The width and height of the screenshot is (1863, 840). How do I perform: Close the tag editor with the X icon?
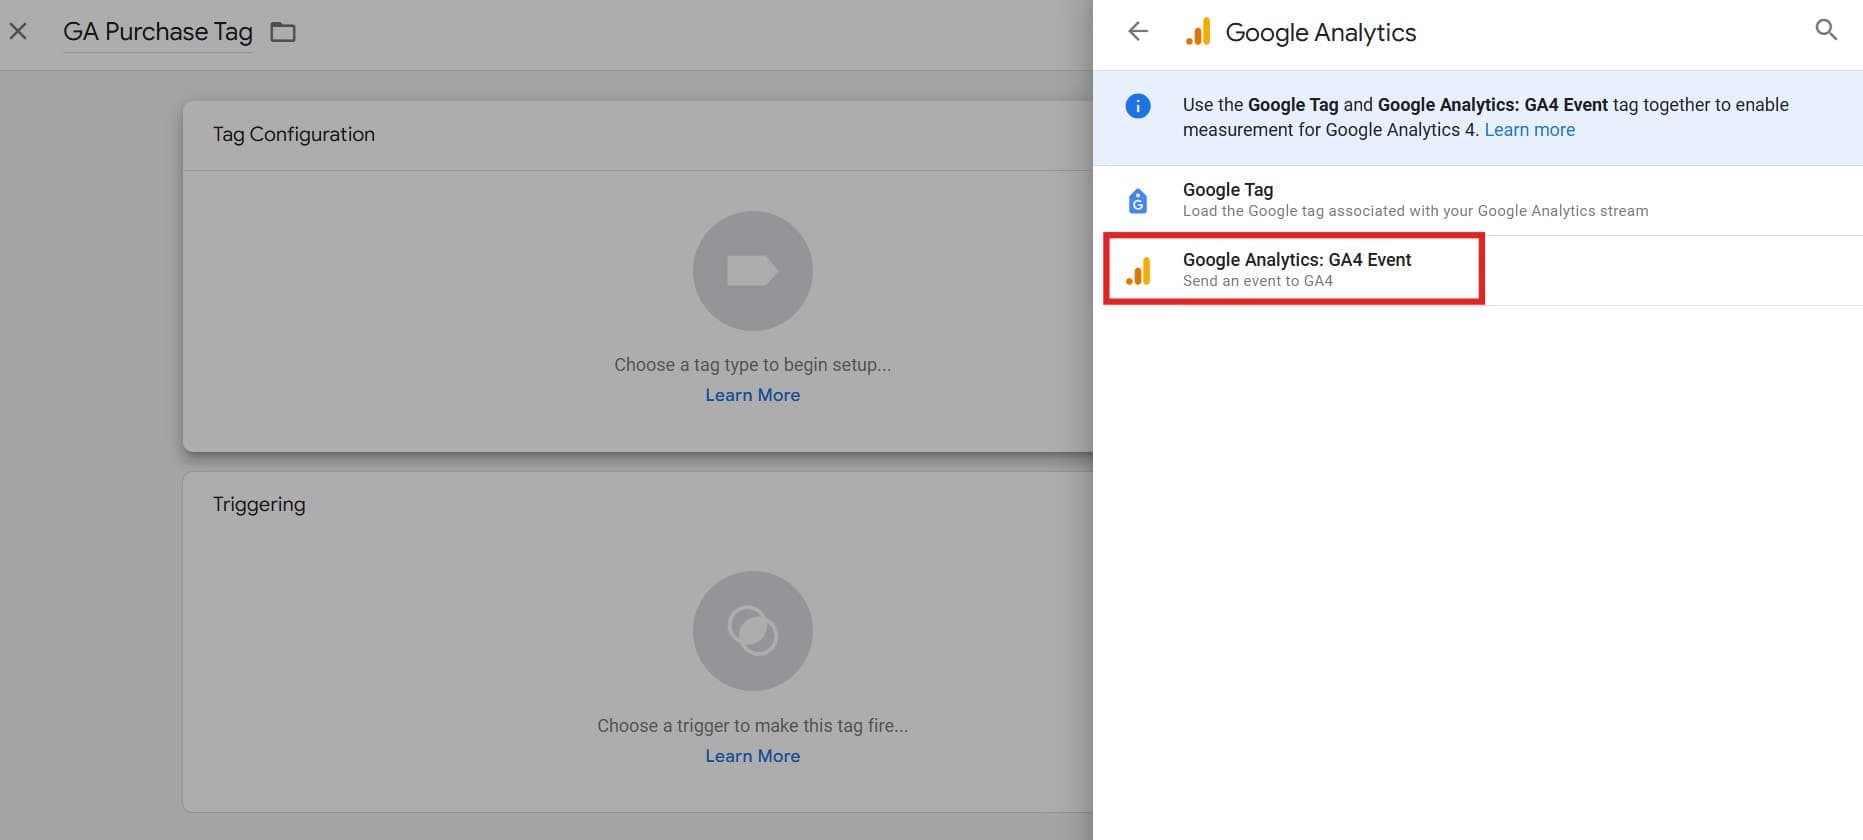(18, 32)
